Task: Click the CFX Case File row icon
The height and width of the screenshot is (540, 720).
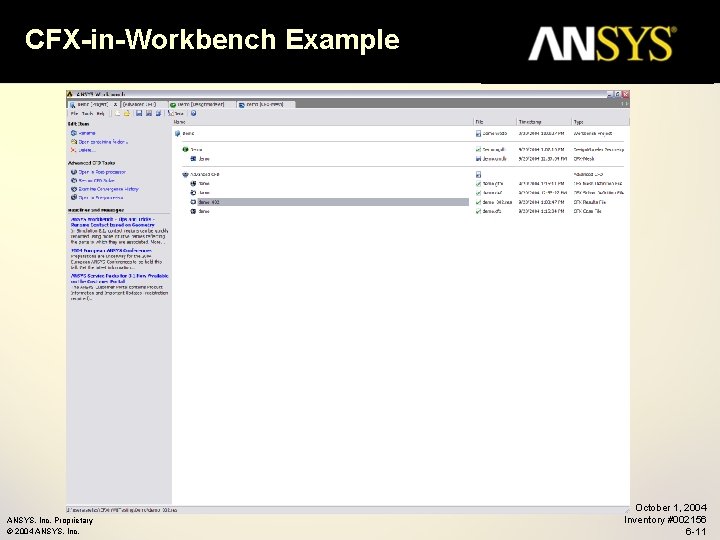Action: (193, 211)
